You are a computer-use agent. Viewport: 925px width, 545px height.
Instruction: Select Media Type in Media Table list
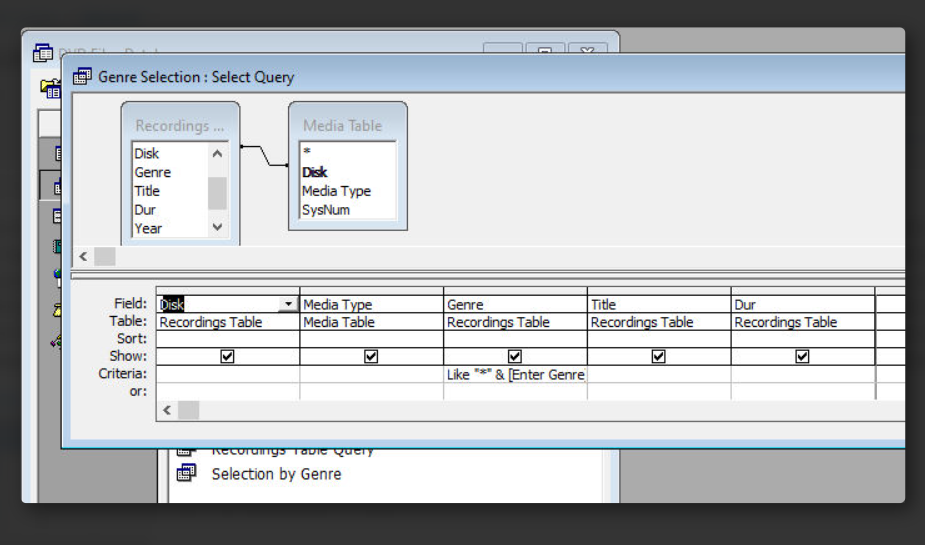coord(336,191)
